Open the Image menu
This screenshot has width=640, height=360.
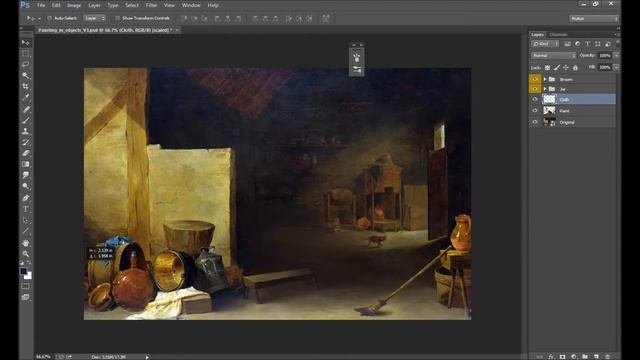(x=74, y=5)
